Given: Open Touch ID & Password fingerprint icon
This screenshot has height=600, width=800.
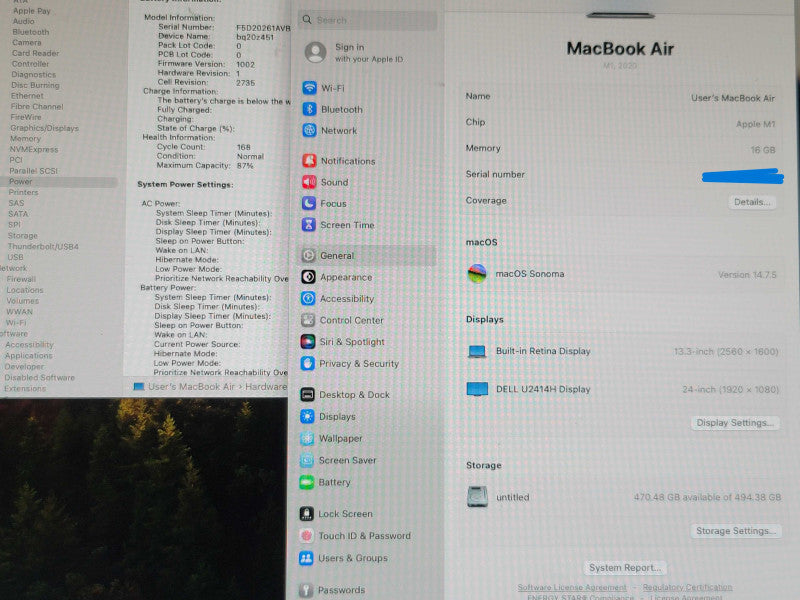Looking at the screenshot, I should pyautogui.click(x=306, y=535).
